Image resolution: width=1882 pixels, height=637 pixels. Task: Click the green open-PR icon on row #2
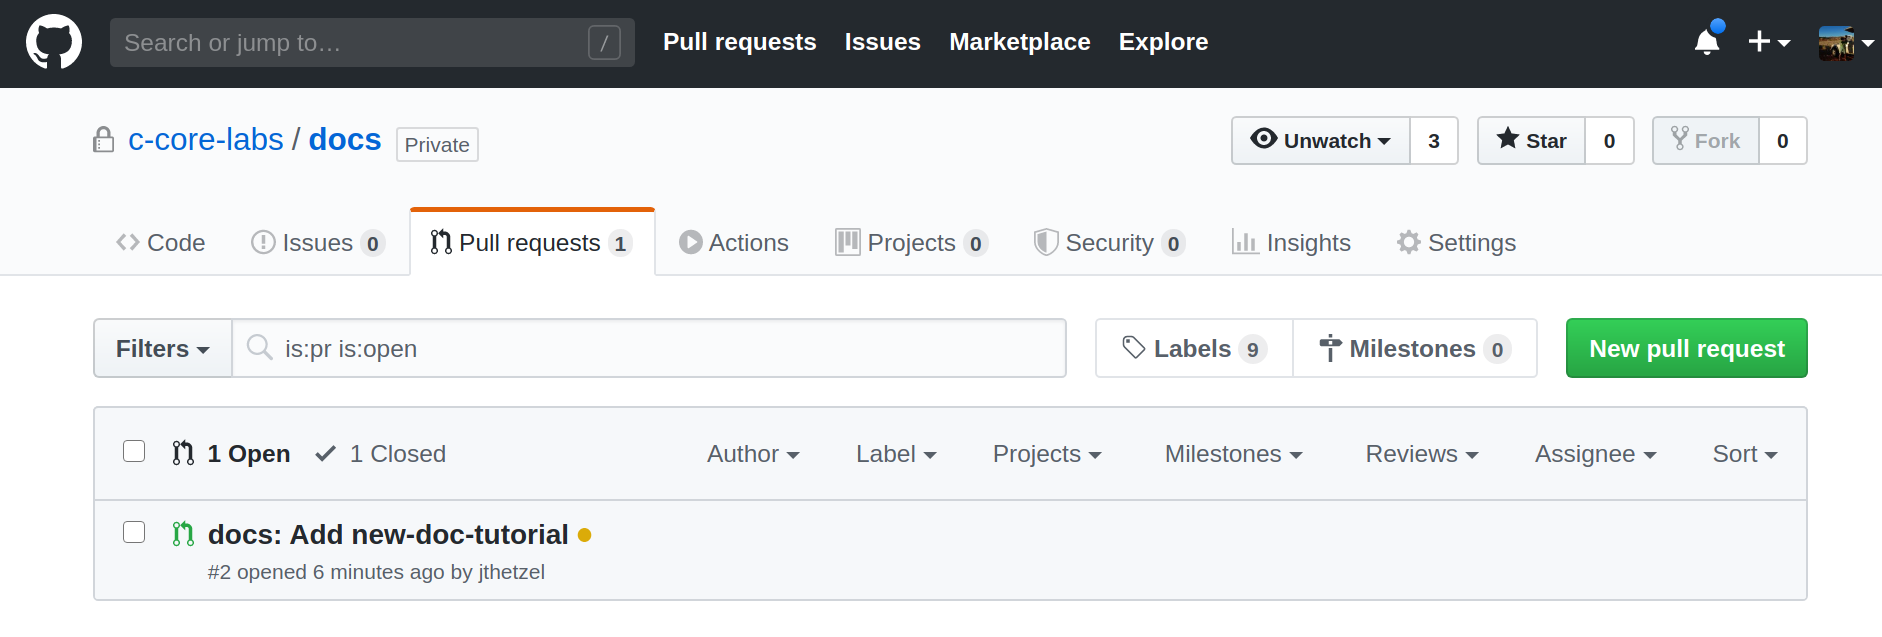coord(183,534)
